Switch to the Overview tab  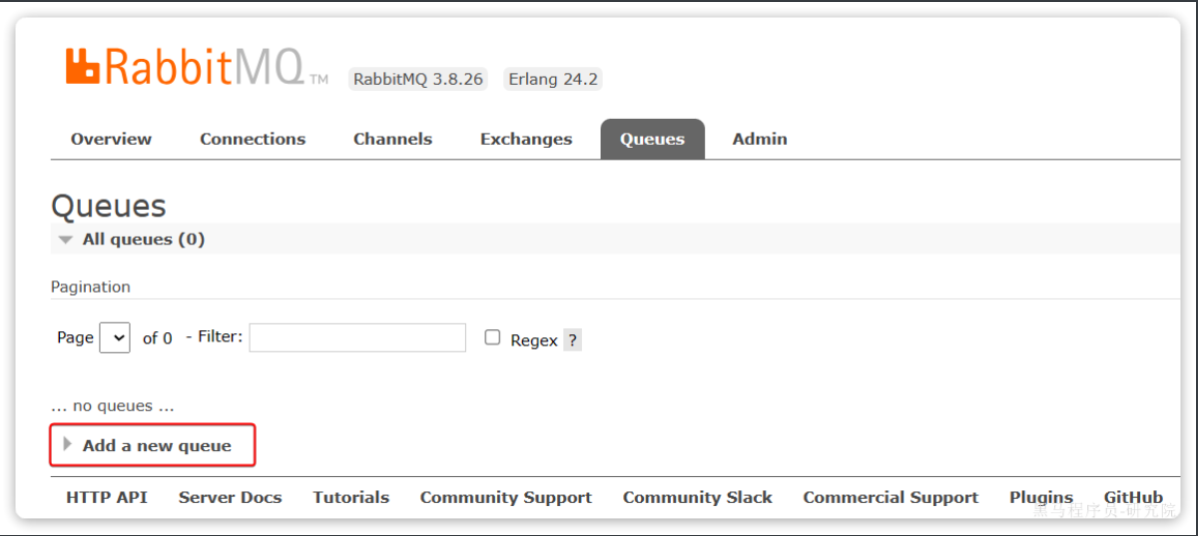[x=112, y=139]
